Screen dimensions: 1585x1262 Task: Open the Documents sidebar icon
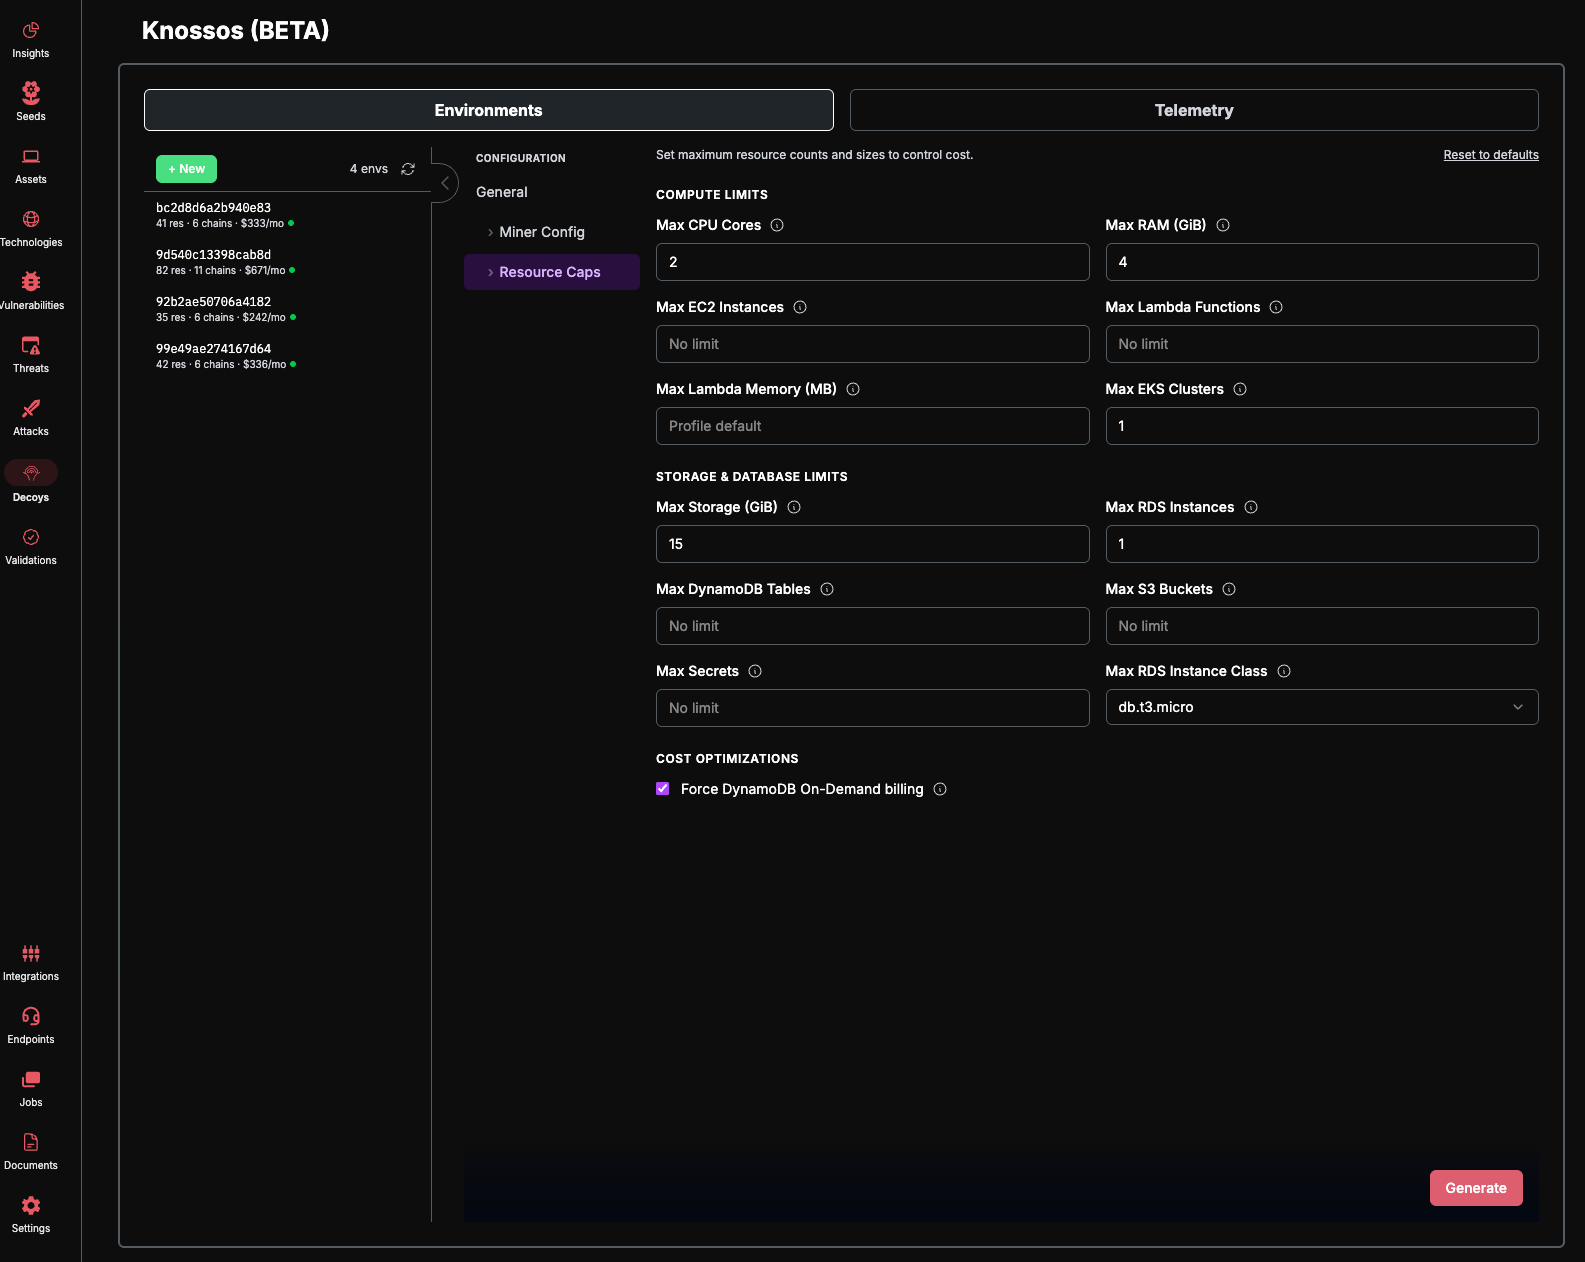[x=31, y=1142]
